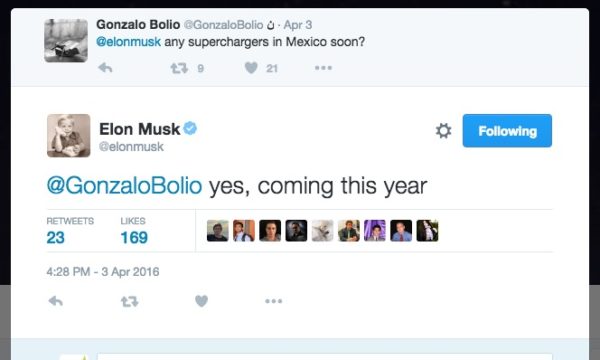Image resolution: width=600 pixels, height=360 pixels.
Task: Like Elon Musk's tweet with heart
Action: (x=201, y=301)
